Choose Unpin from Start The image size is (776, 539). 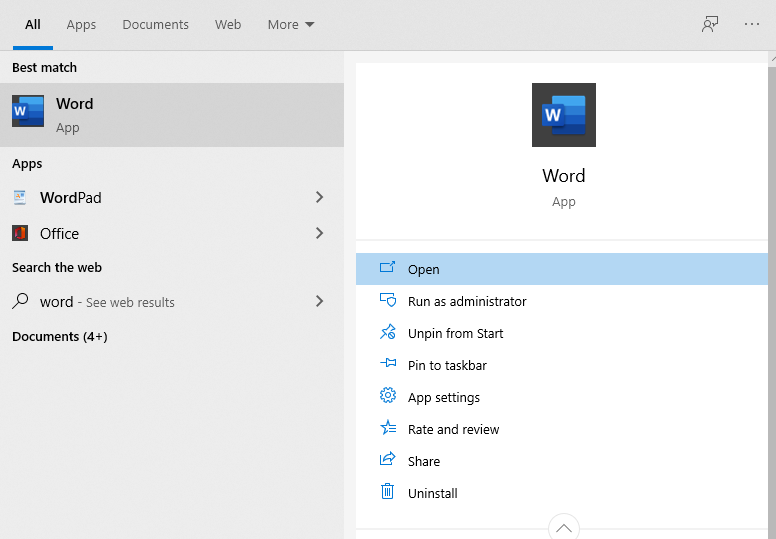(562, 333)
